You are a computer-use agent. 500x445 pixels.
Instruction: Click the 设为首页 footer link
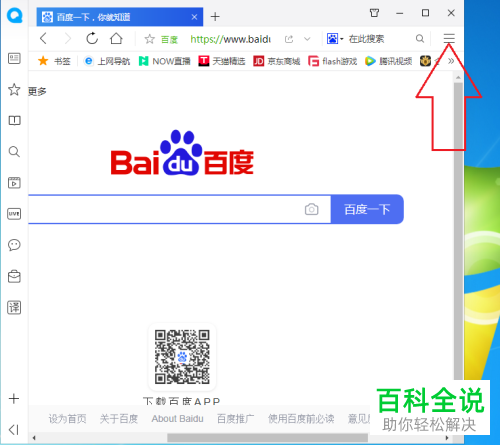(67, 419)
